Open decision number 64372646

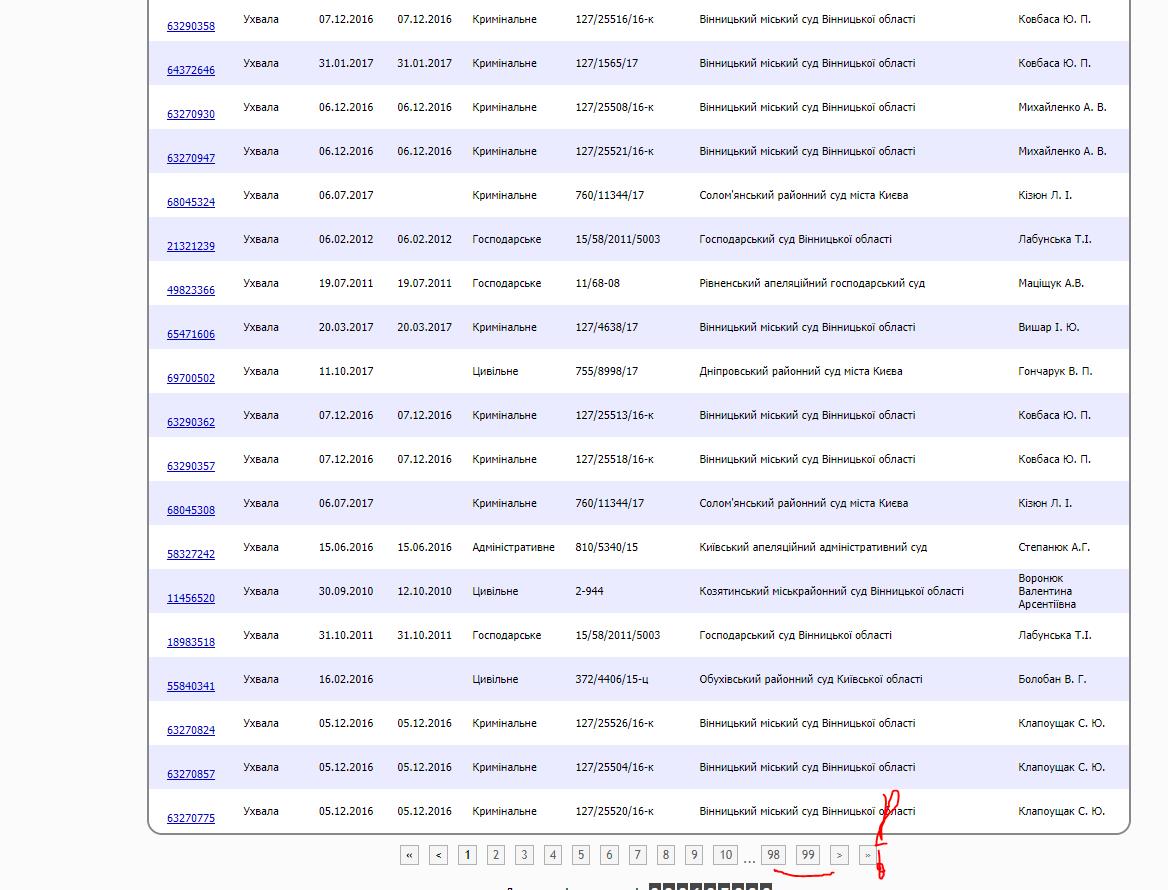tap(190, 70)
